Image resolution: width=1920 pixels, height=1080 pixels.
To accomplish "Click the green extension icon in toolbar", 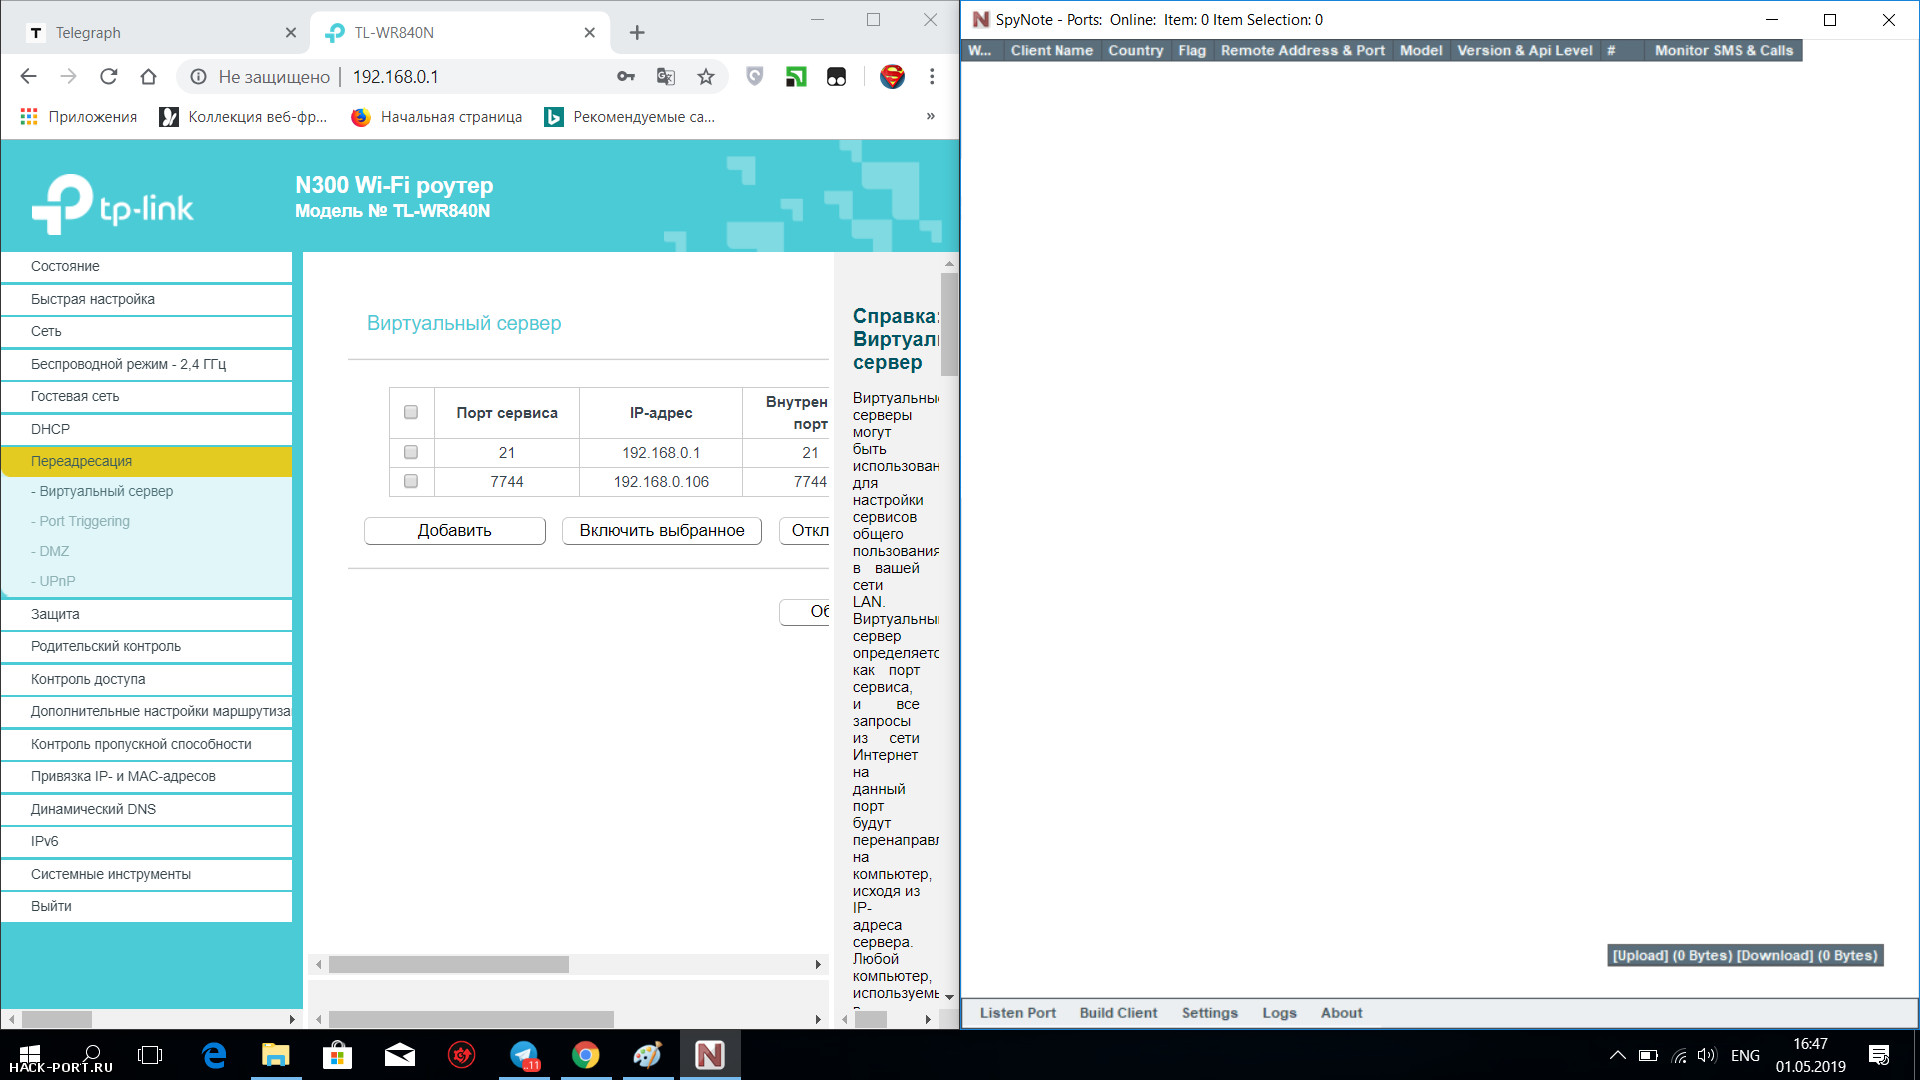I will [x=796, y=77].
